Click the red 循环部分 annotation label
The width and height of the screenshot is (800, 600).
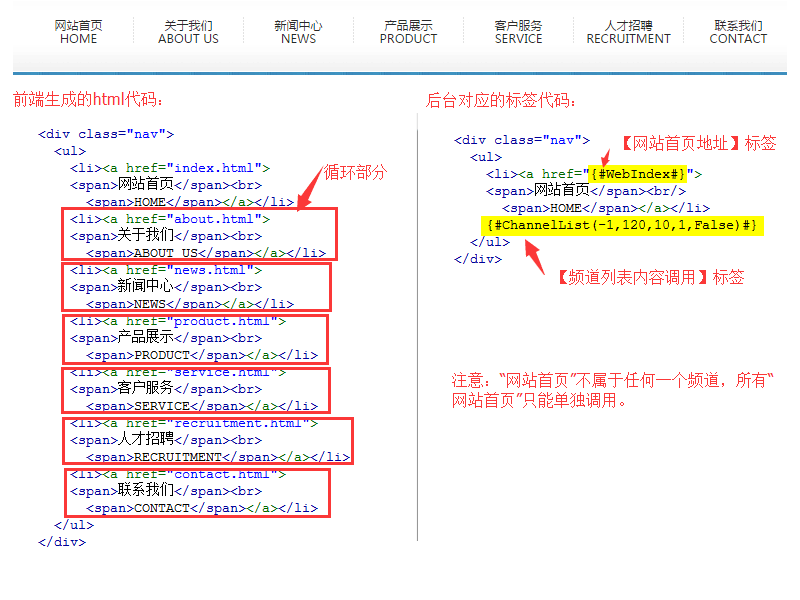tap(355, 172)
